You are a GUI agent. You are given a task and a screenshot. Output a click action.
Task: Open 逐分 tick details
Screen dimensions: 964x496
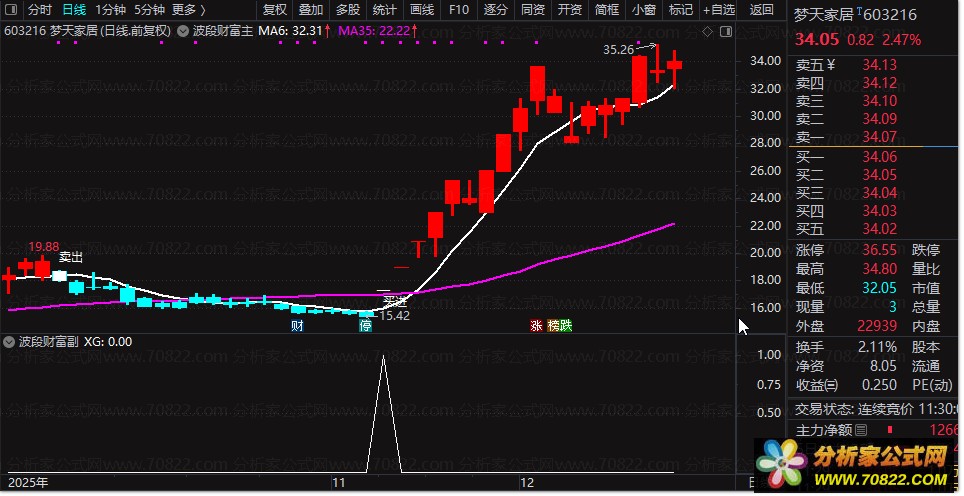click(x=496, y=10)
